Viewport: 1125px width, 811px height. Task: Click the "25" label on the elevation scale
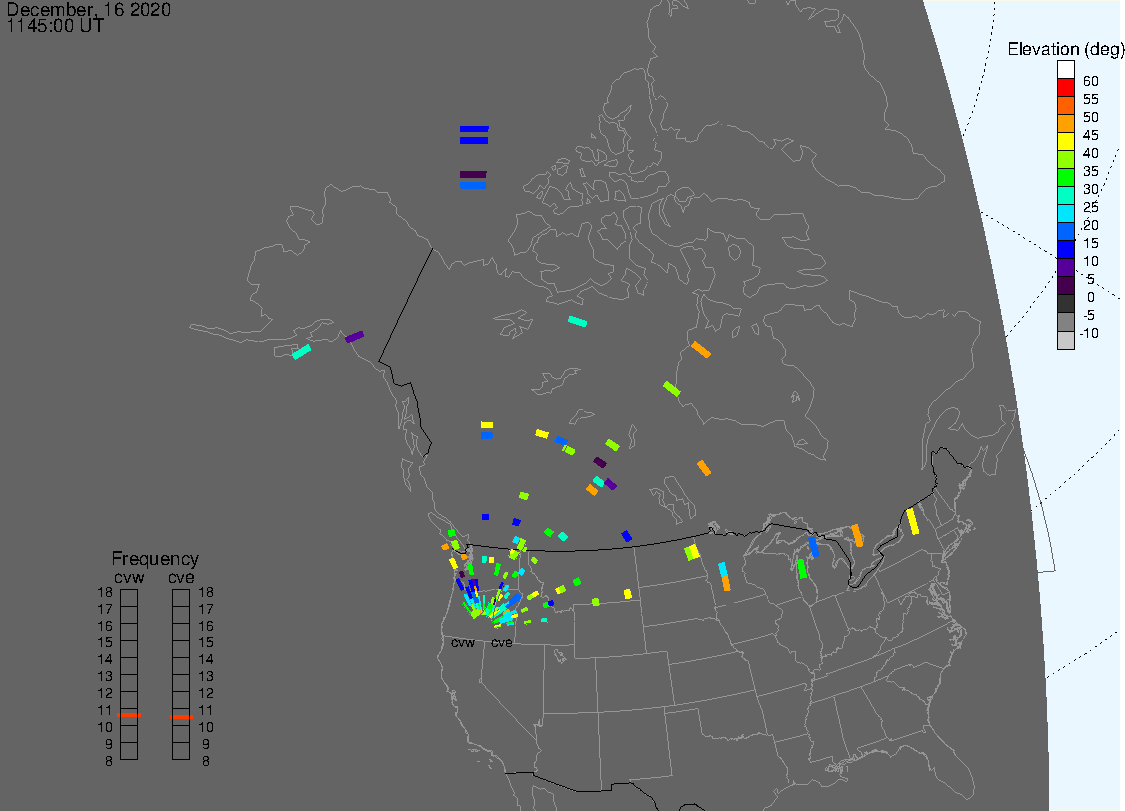coord(1091,207)
